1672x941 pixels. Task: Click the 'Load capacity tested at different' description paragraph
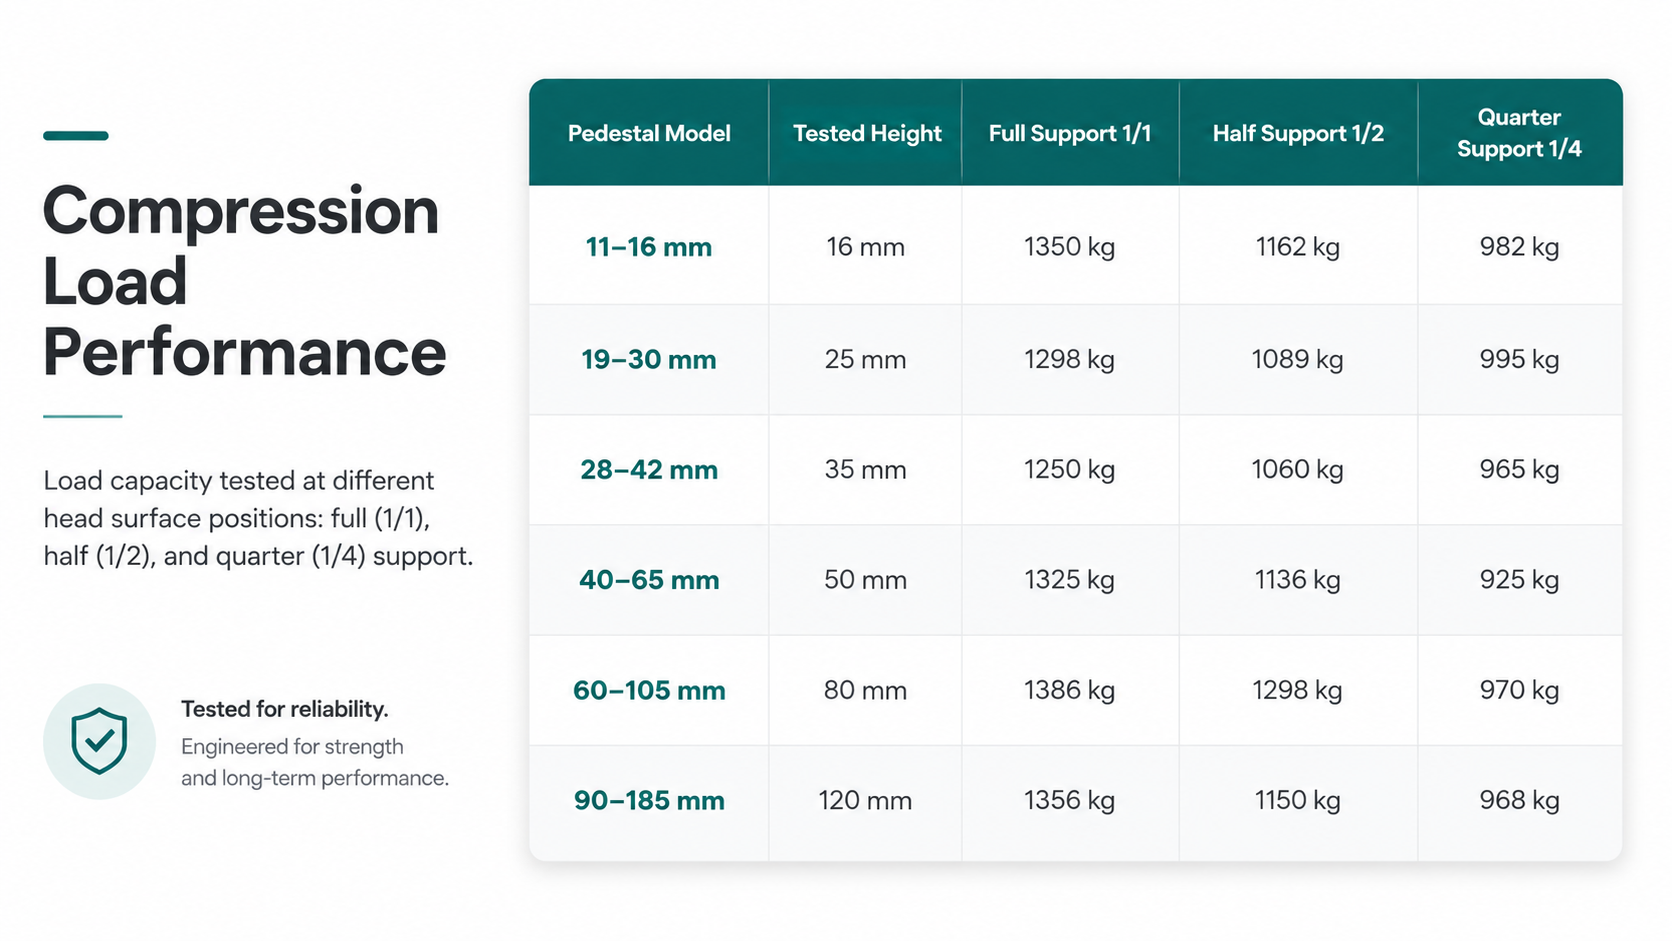tap(258, 518)
